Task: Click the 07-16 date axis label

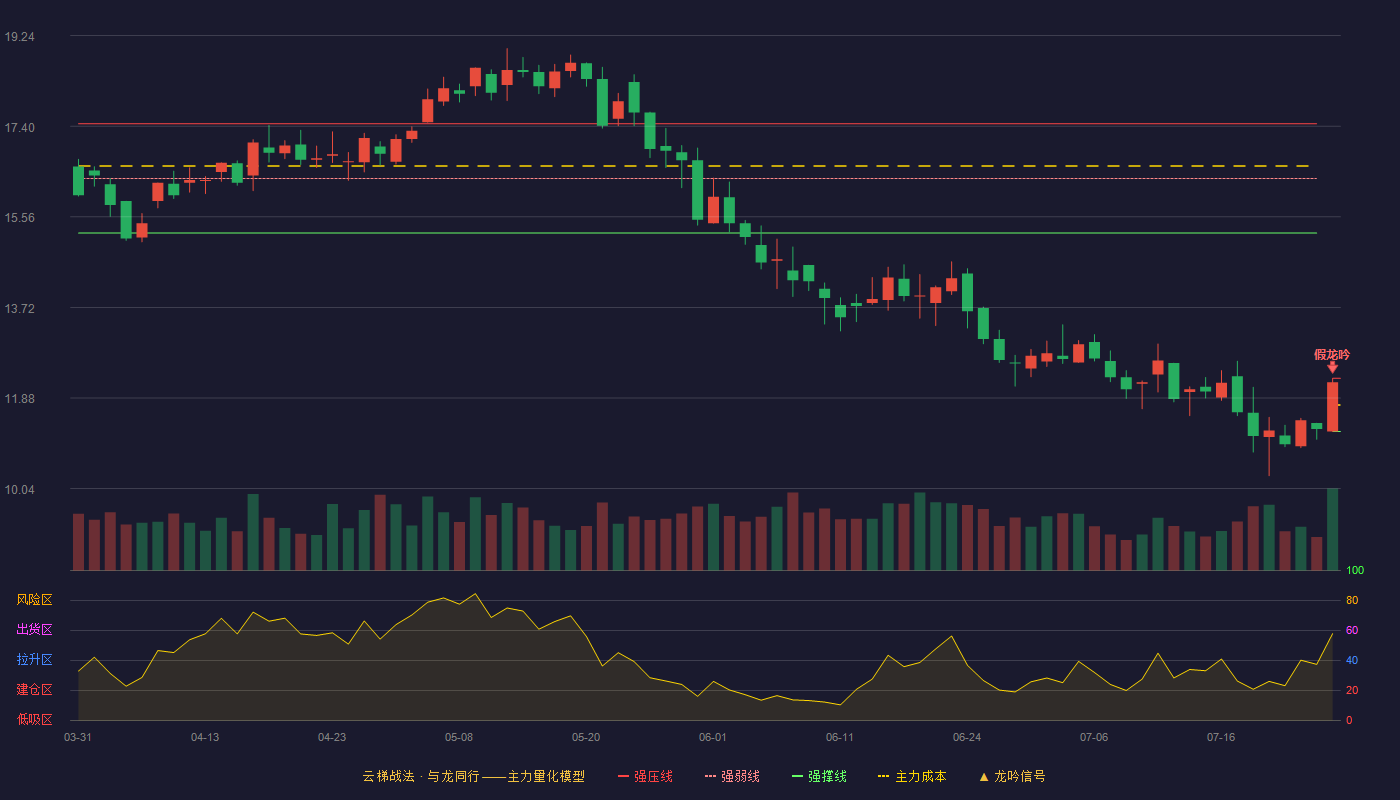Action: 1221,737
